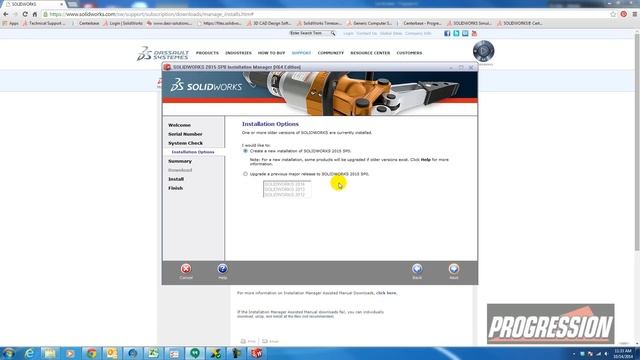Open the red SolidWorks taskbar icon
Viewport: 640px width, 360px height.
257,353
